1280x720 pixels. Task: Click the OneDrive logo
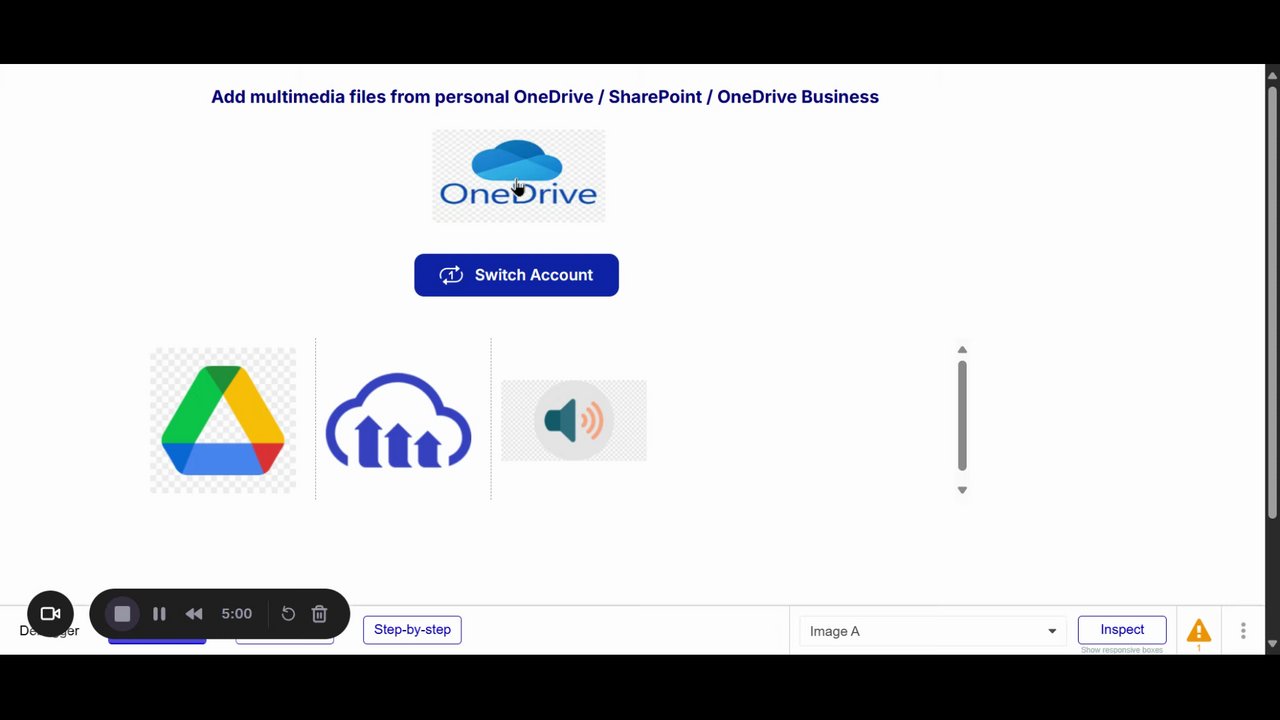518,176
